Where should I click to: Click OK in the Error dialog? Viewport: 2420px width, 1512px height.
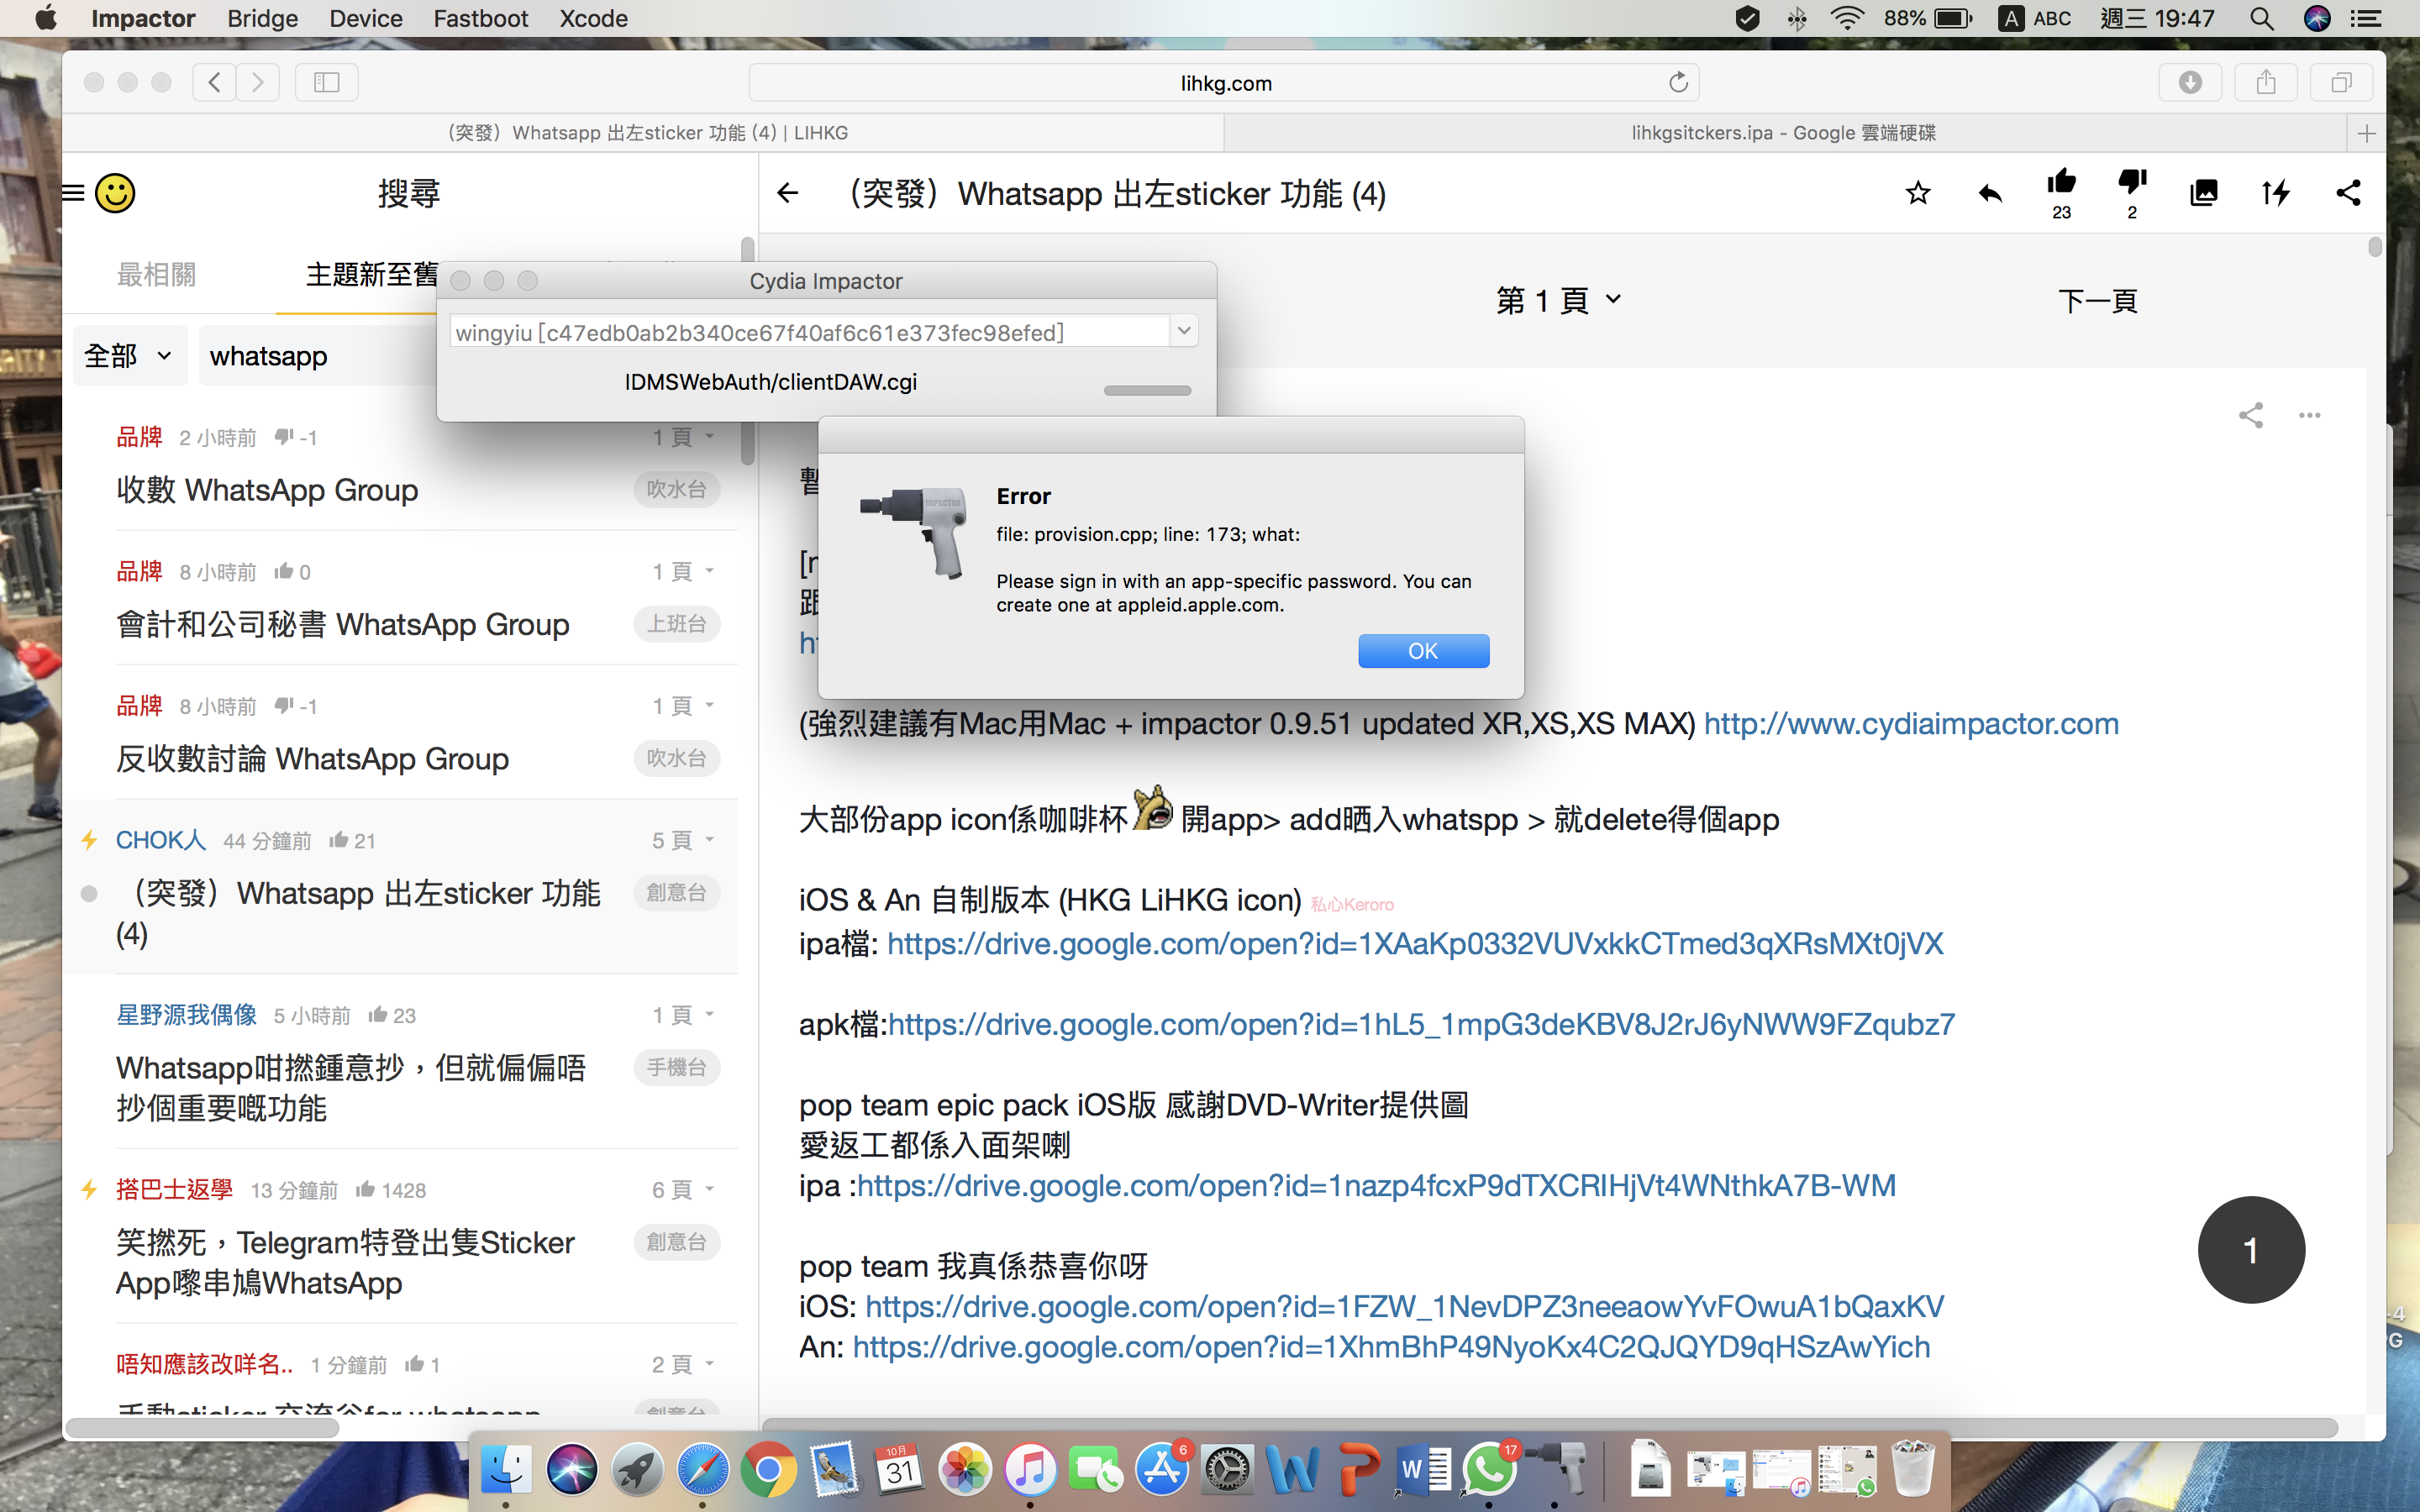pyautogui.click(x=1423, y=651)
